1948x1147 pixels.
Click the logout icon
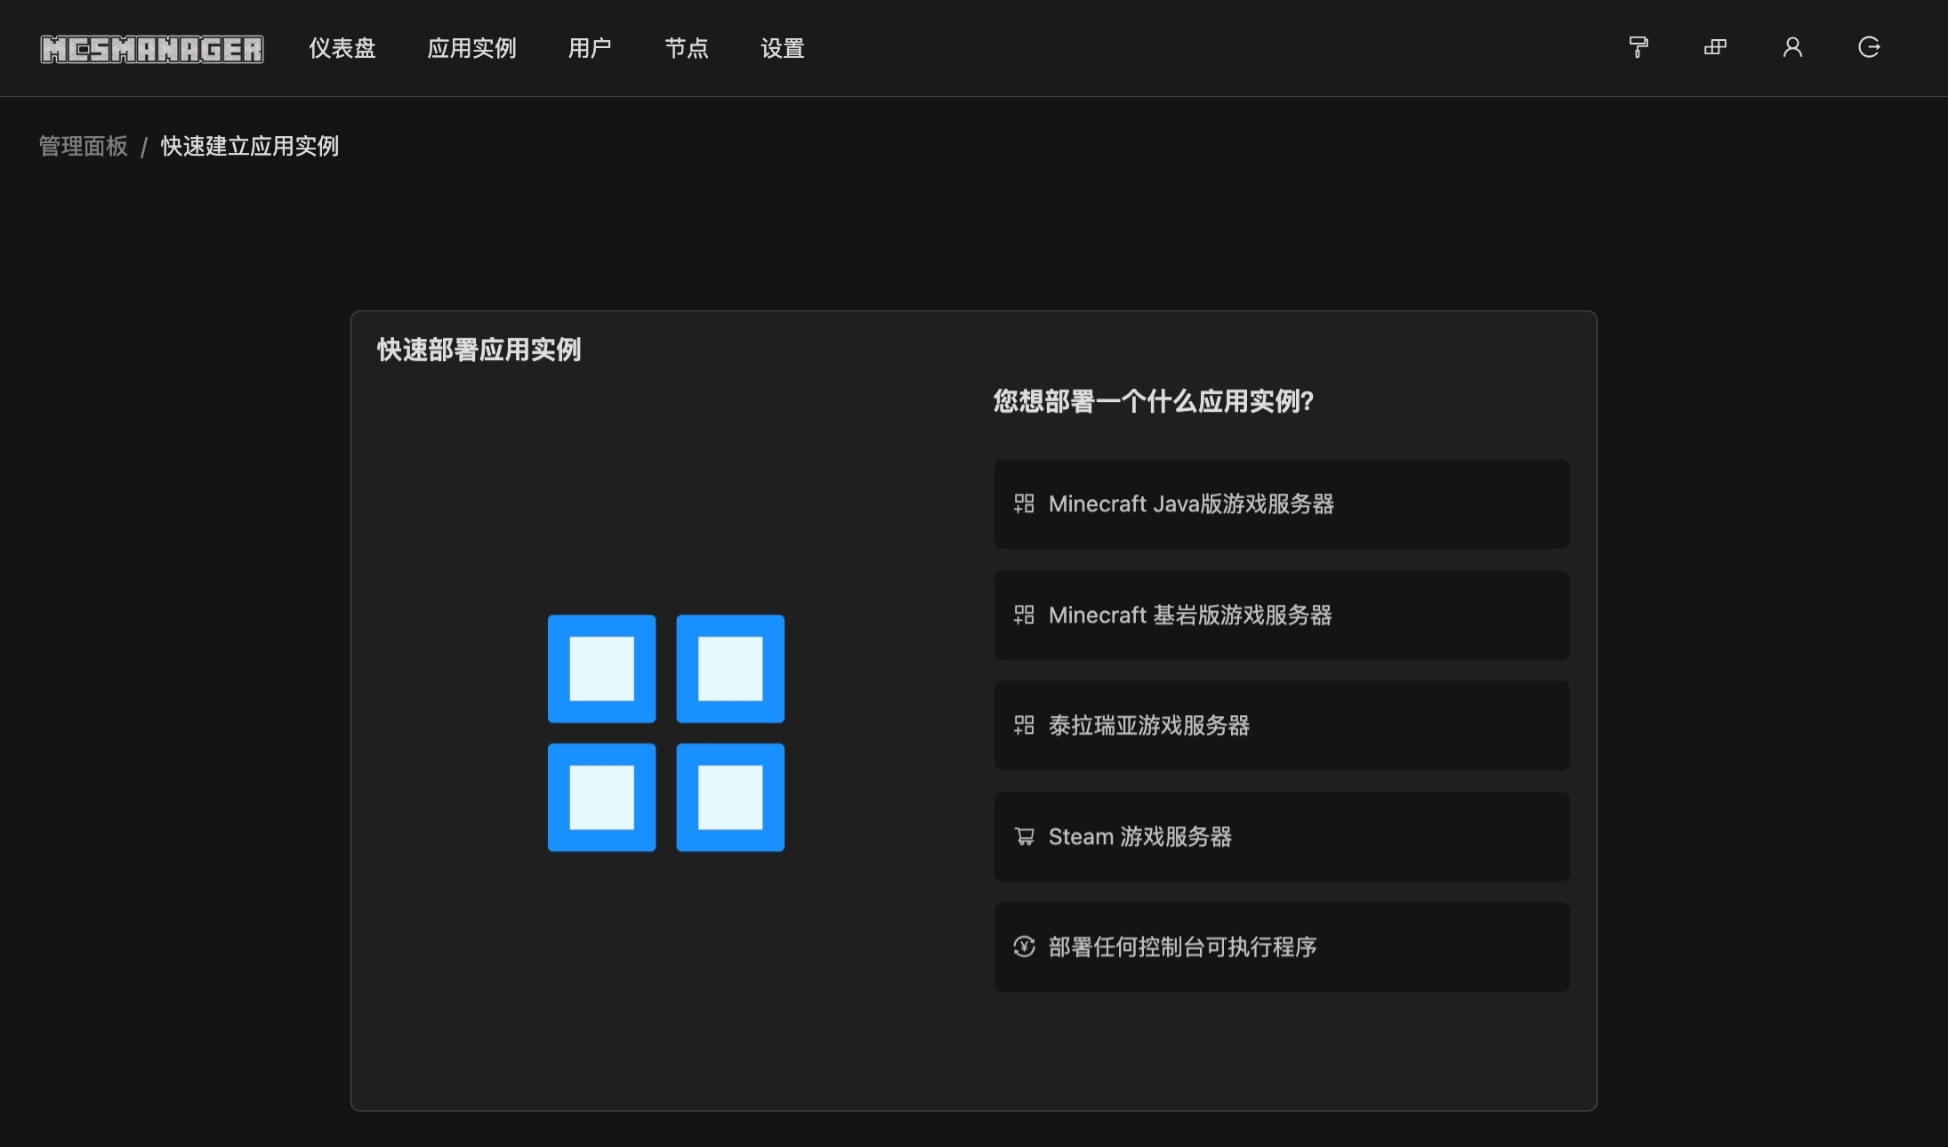point(1869,47)
